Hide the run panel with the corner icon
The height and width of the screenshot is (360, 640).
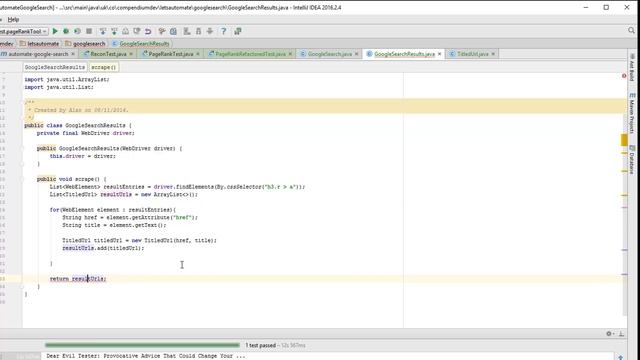(x=621, y=333)
